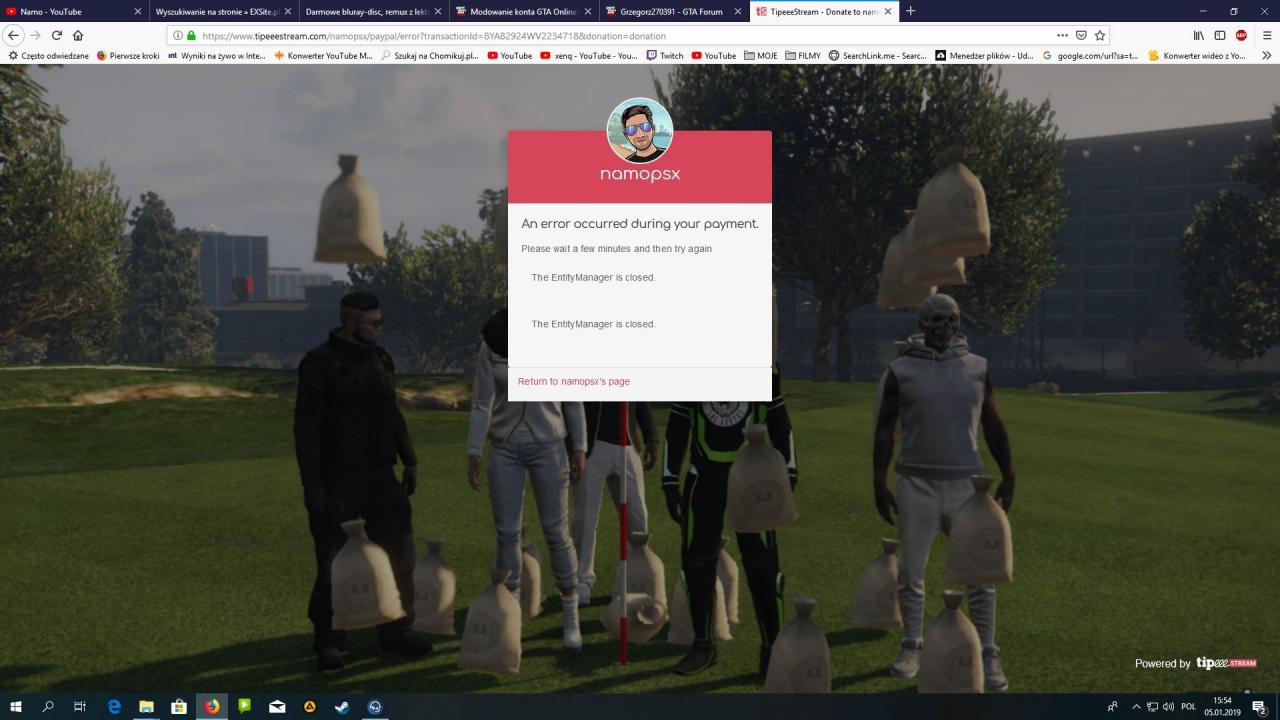Open a new browser tab
This screenshot has height=720, width=1280.
910,11
